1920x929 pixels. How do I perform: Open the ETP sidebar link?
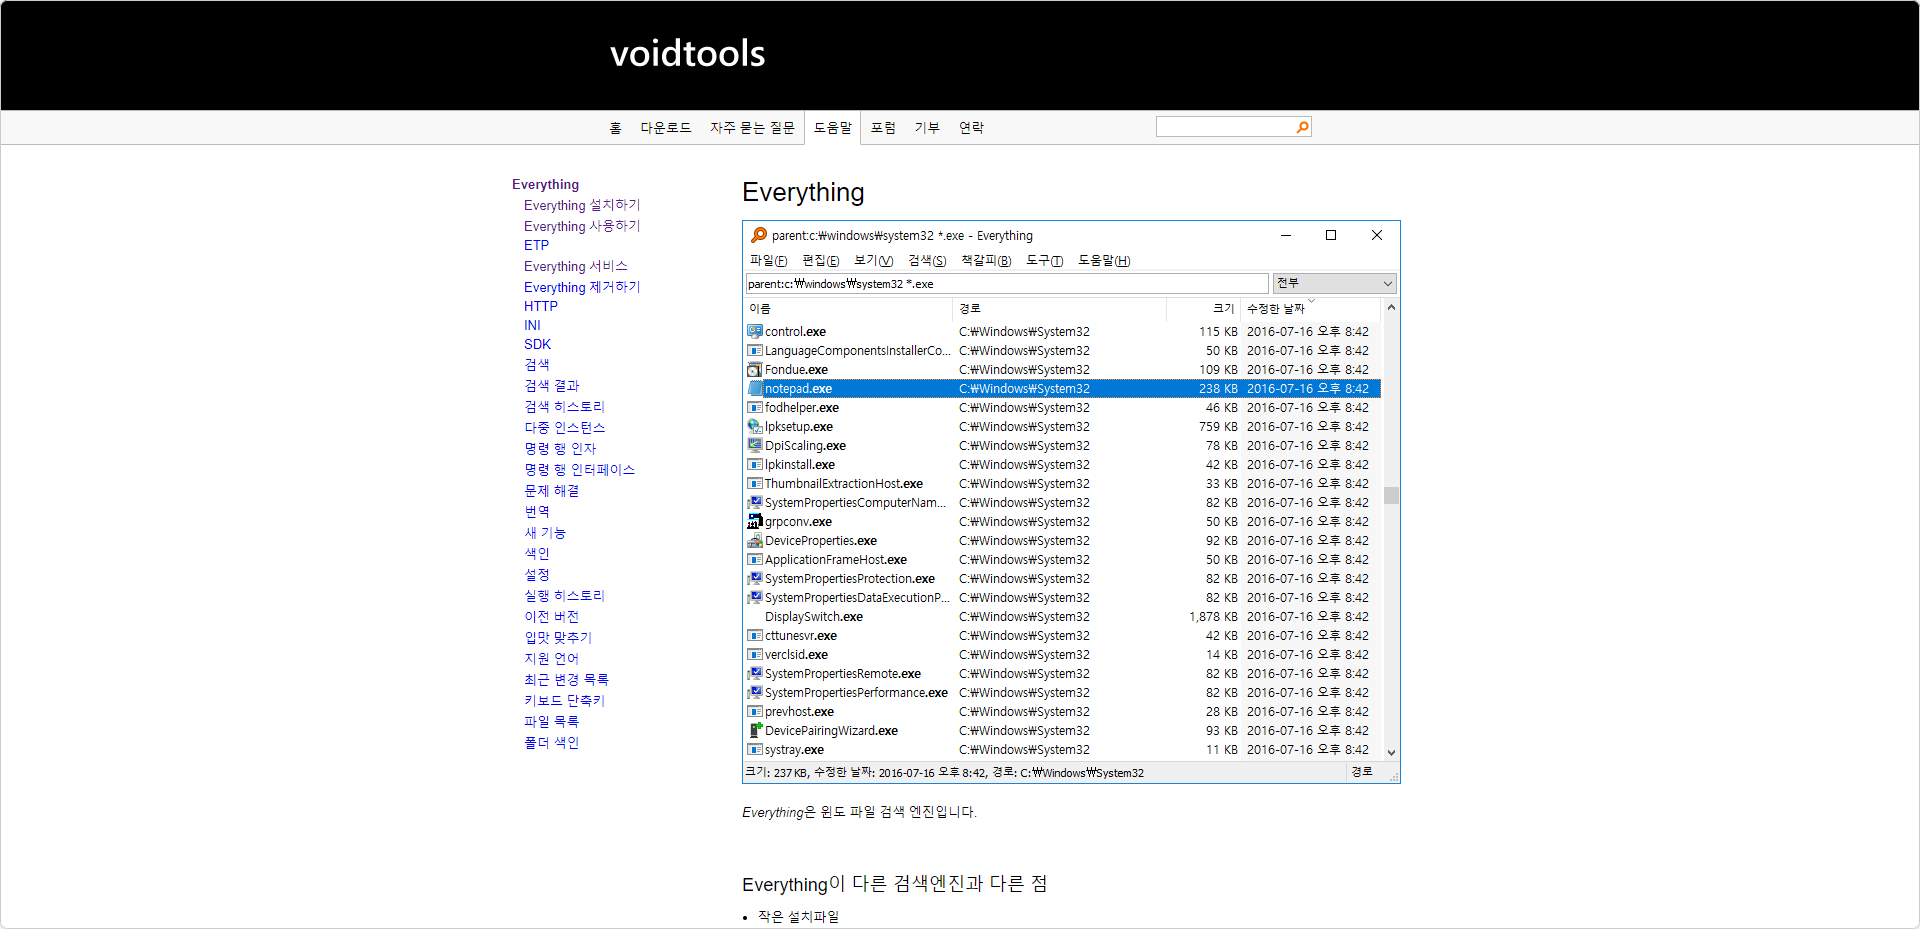pos(536,245)
